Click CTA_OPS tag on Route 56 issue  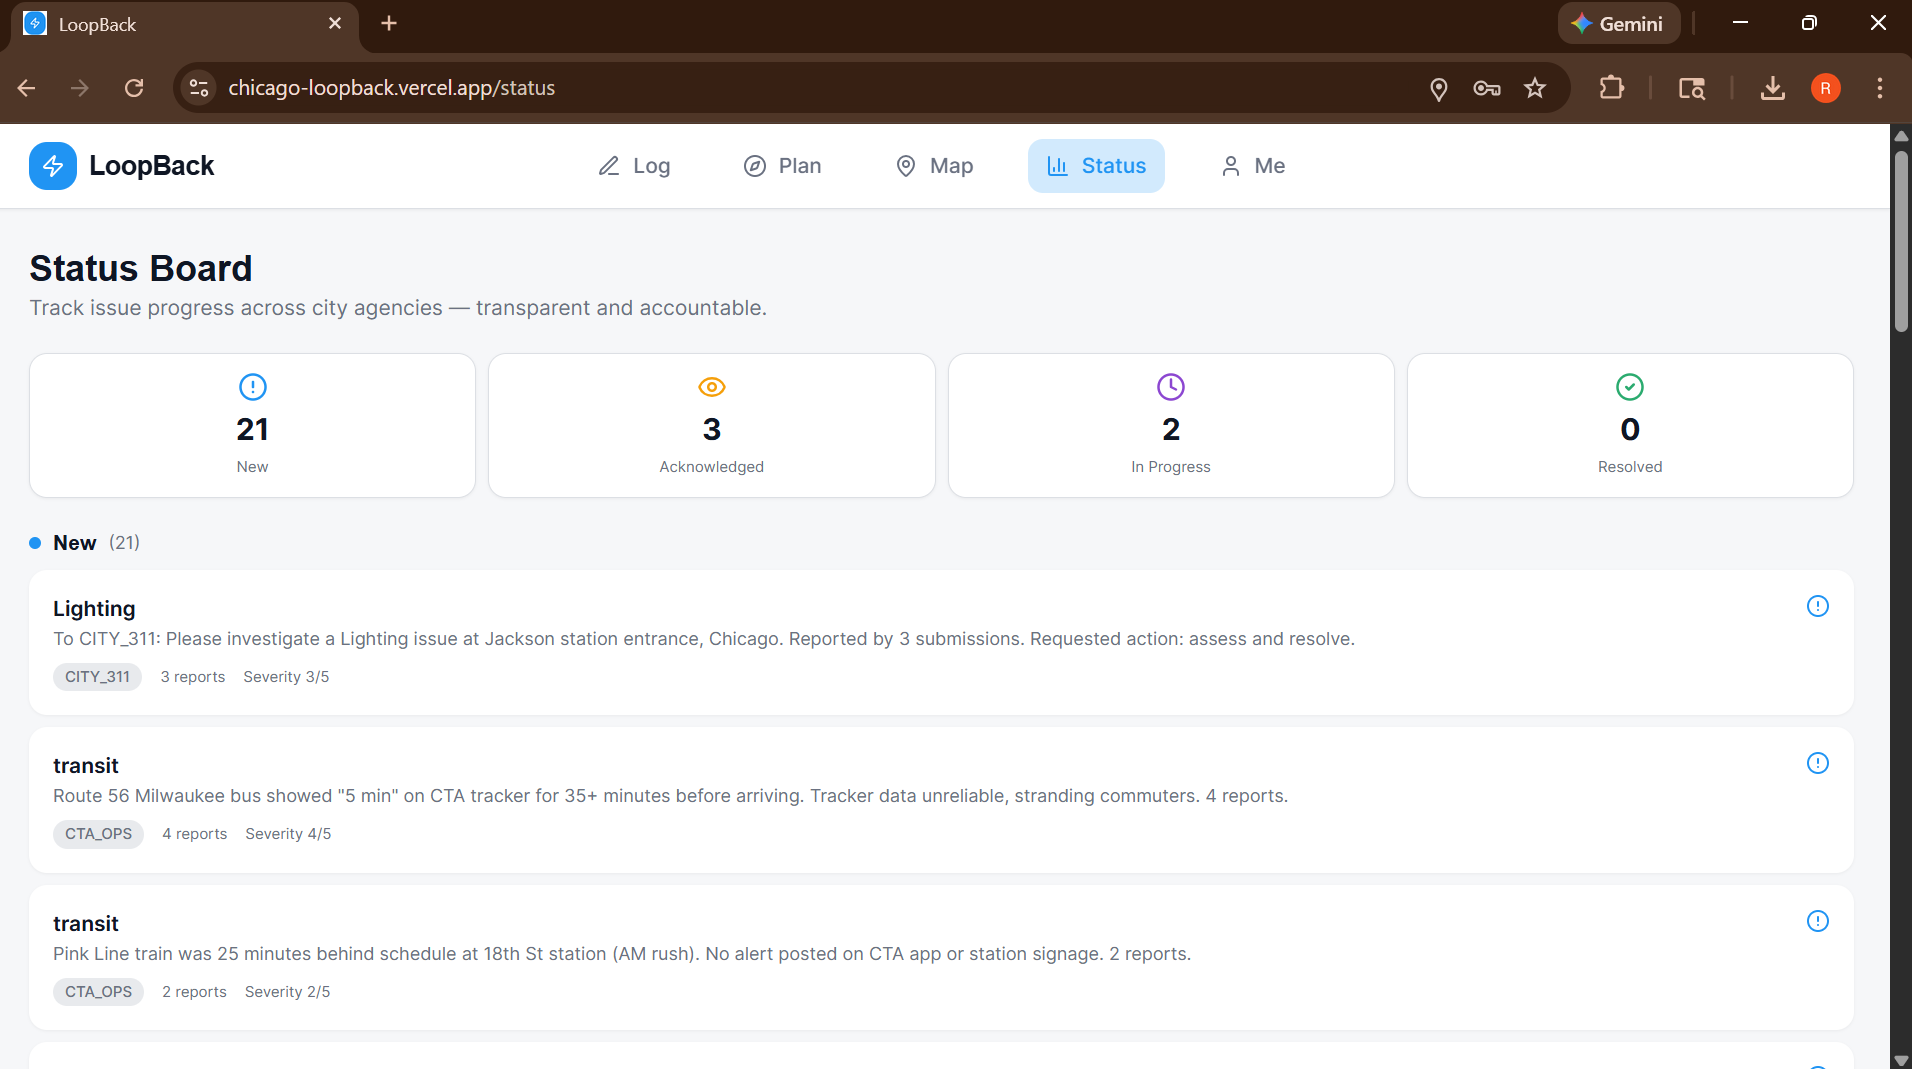(98, 834)
